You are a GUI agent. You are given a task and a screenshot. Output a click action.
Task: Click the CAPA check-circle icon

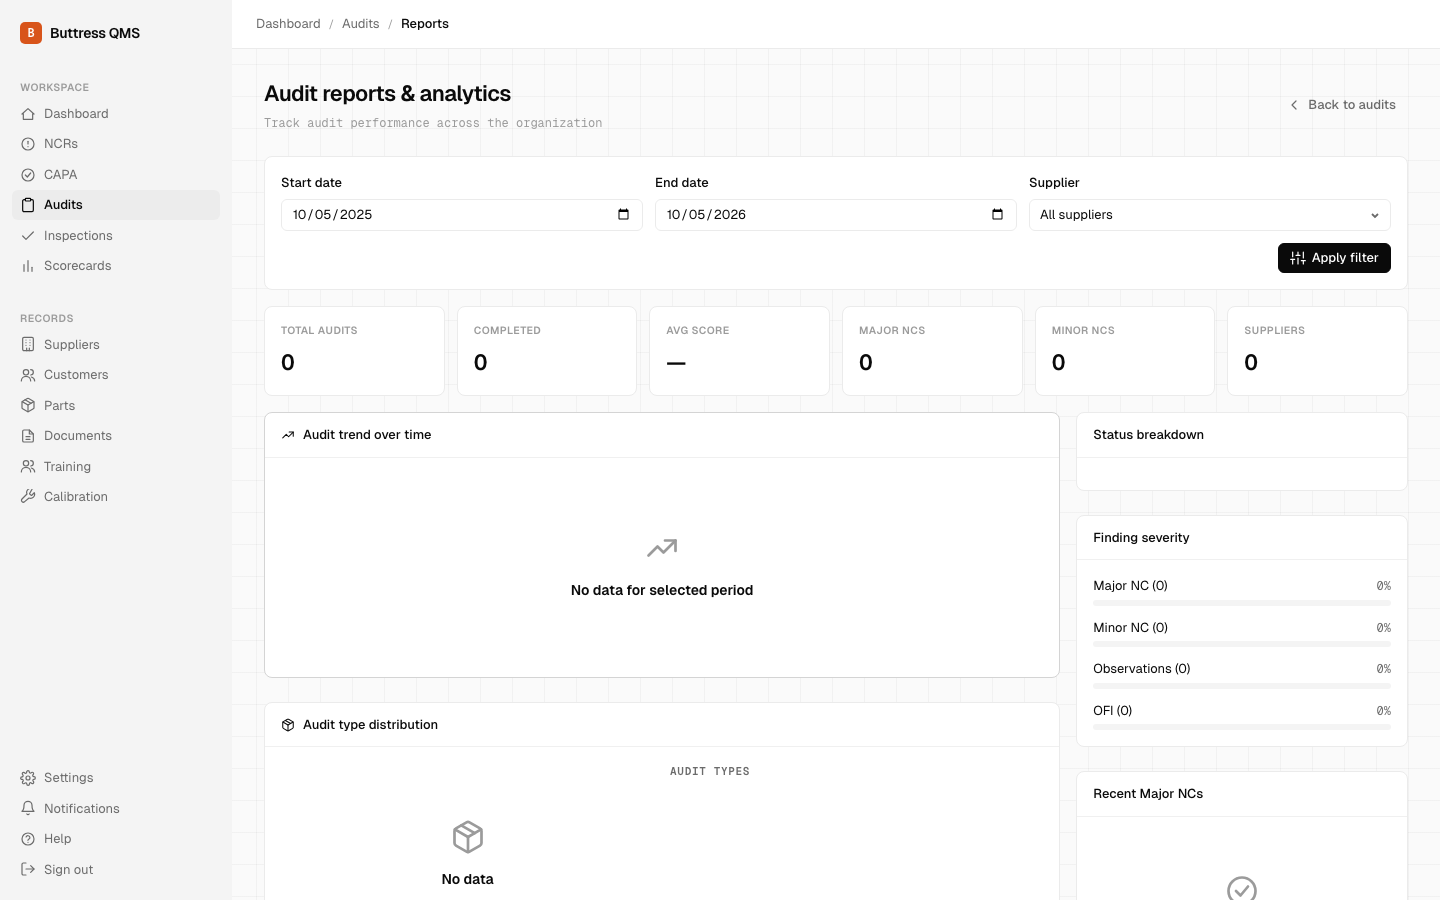coord(28,175)
